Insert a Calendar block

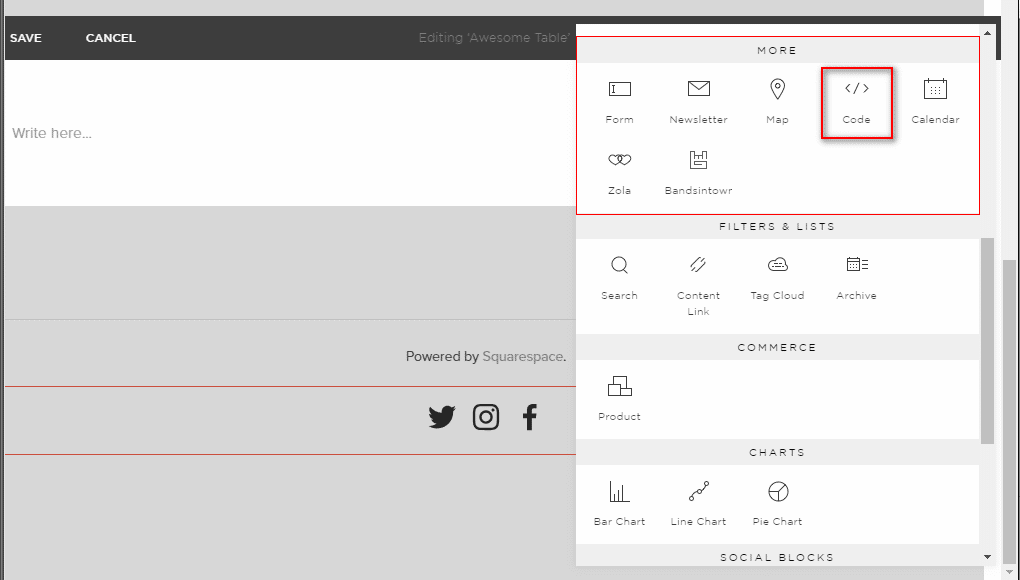pos(935,100)
